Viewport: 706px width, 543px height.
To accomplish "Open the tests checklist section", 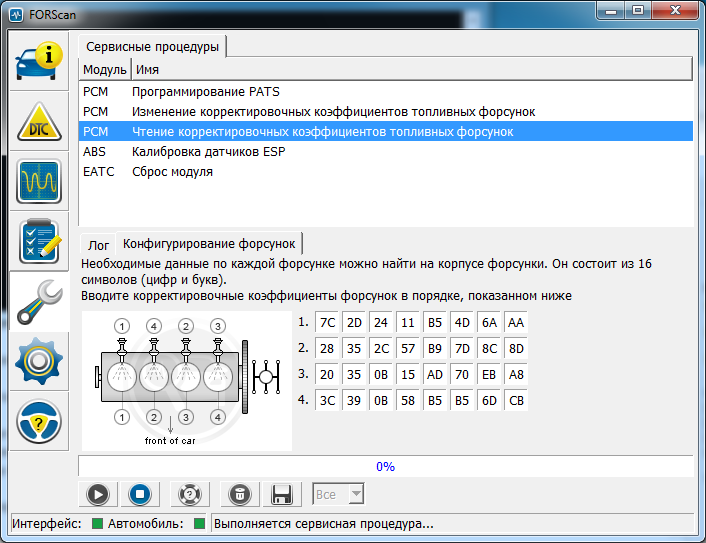I will click(39, 241).
